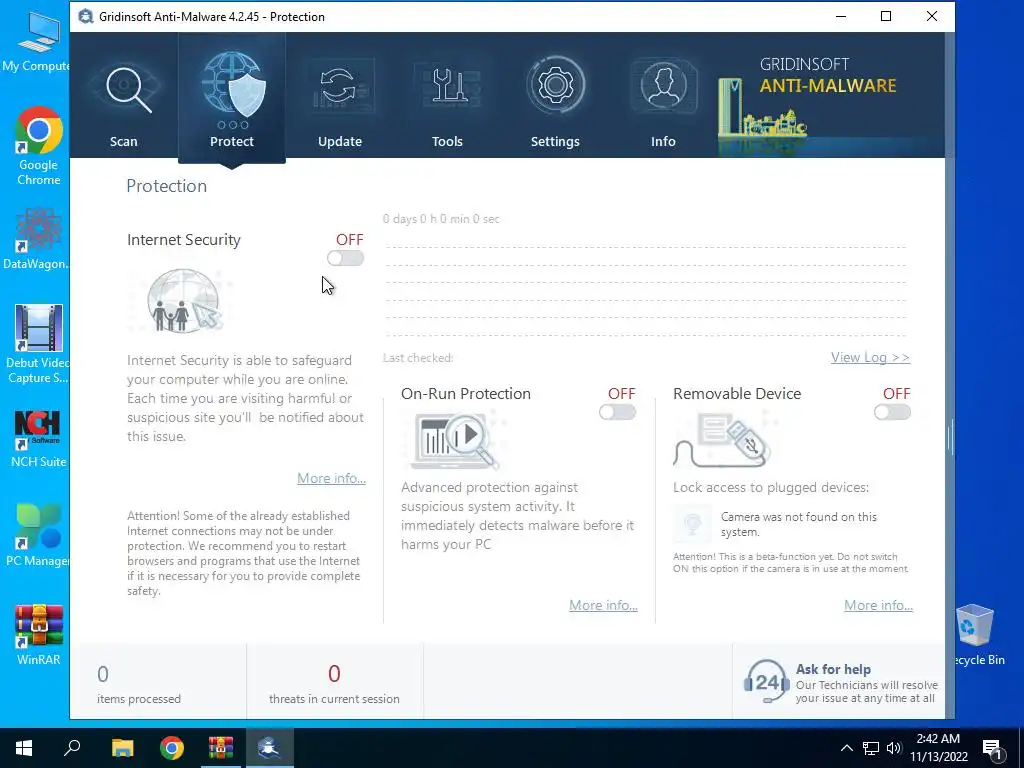Select the Protect tab

tap(232, 99)
